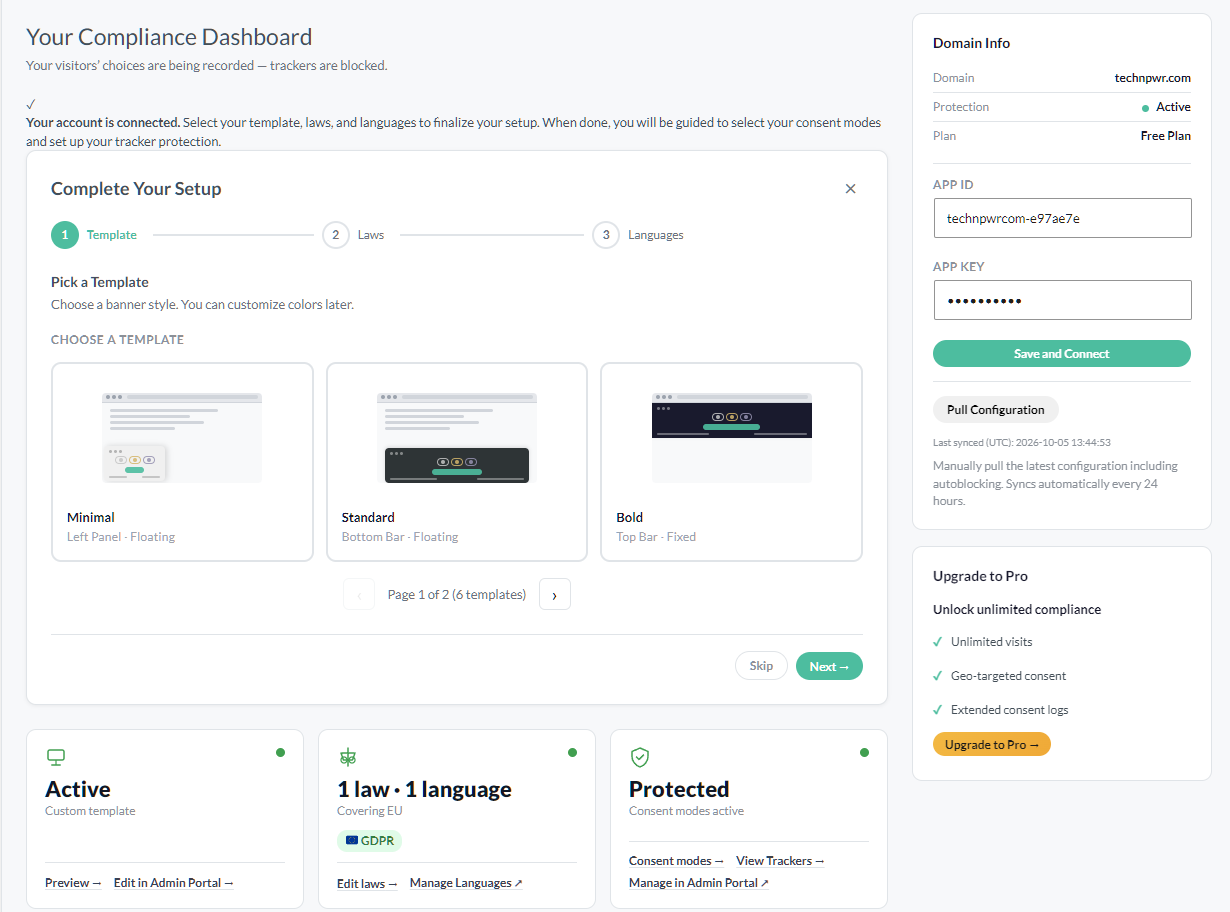Switch to the Languages step label

[x=656, y=235]
